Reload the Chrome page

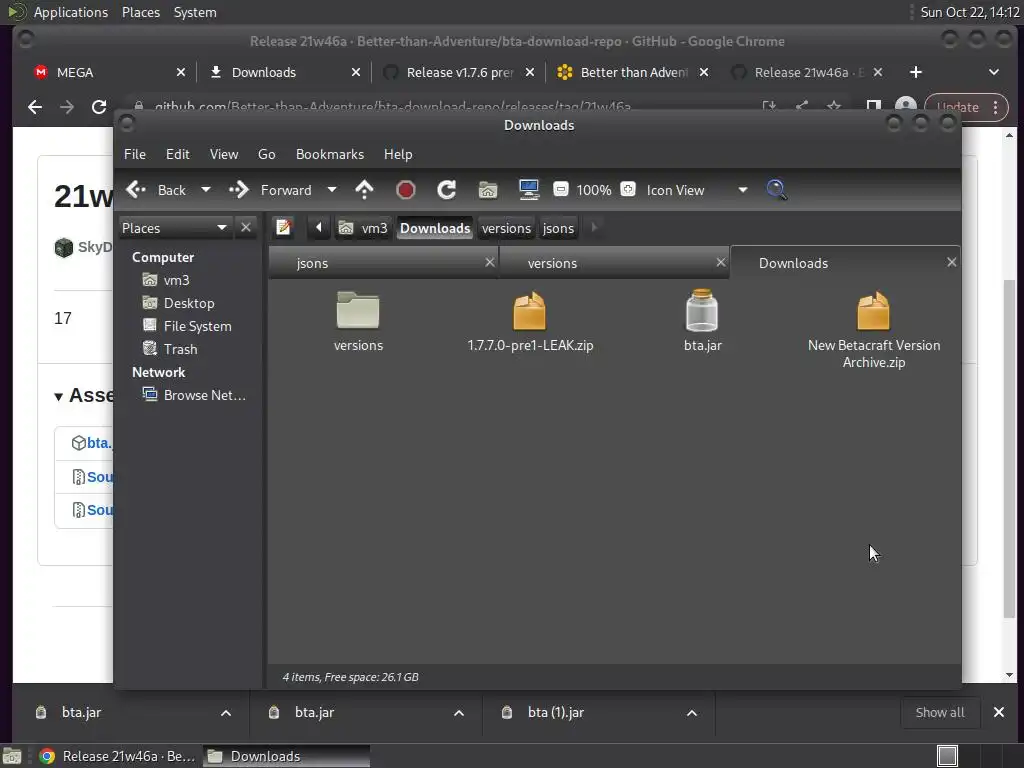click(x=99, y=107)
